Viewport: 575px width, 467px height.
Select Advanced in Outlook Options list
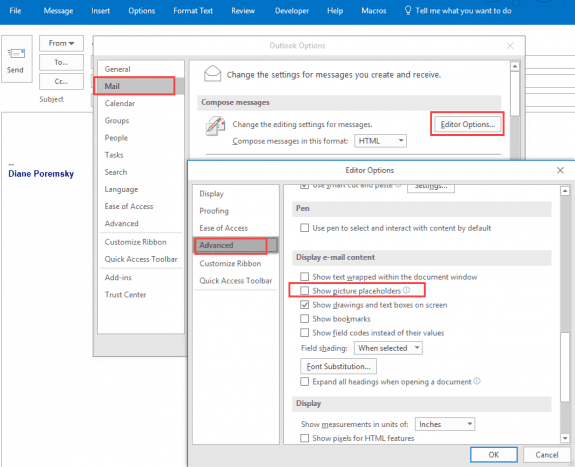pyautogui.click(x=141, y=223)
